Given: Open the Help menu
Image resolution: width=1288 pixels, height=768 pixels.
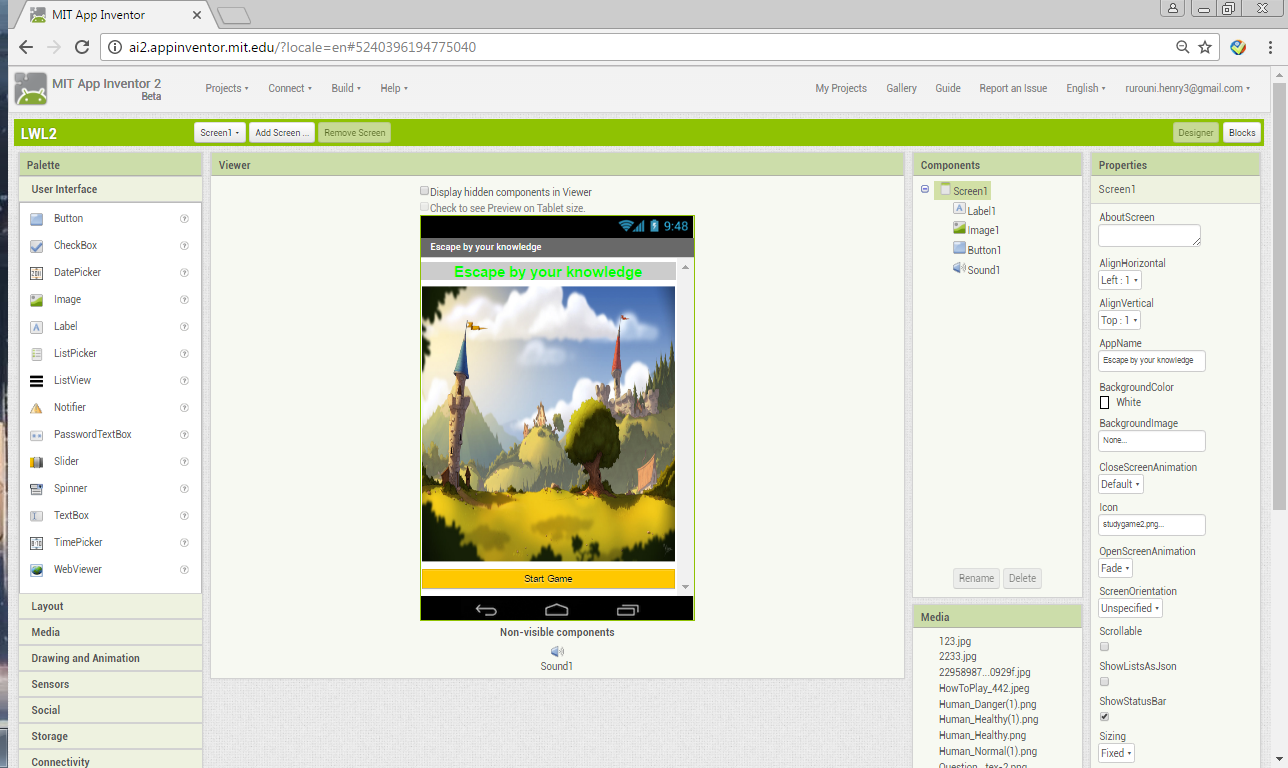Looking at the screenshot, I should tap(394, 88).
